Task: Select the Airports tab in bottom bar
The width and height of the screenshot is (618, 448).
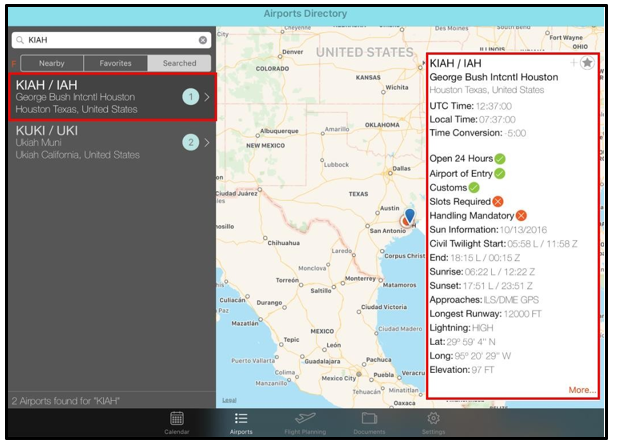Action: [241, 420]
